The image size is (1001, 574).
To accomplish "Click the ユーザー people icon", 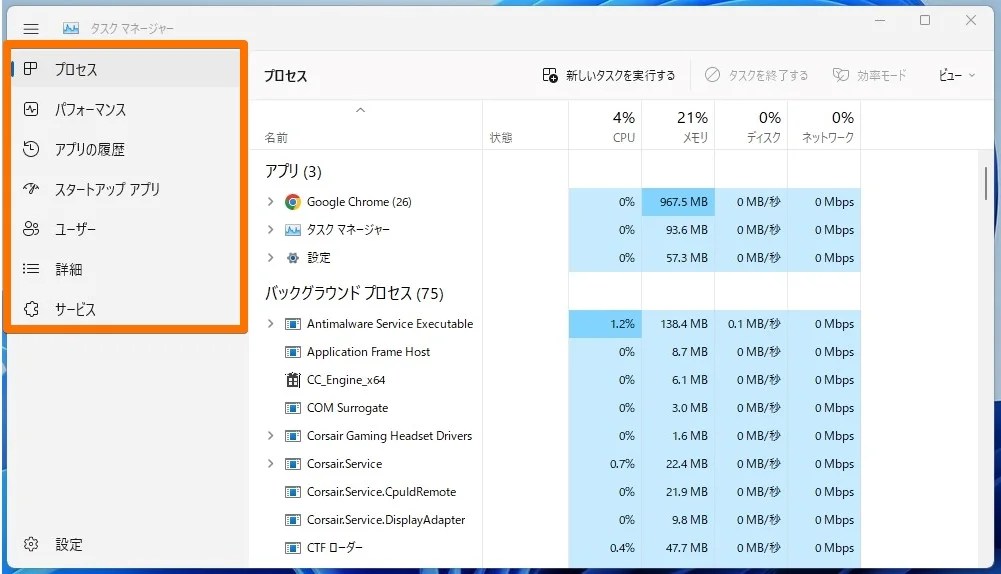I will (31, 229).
